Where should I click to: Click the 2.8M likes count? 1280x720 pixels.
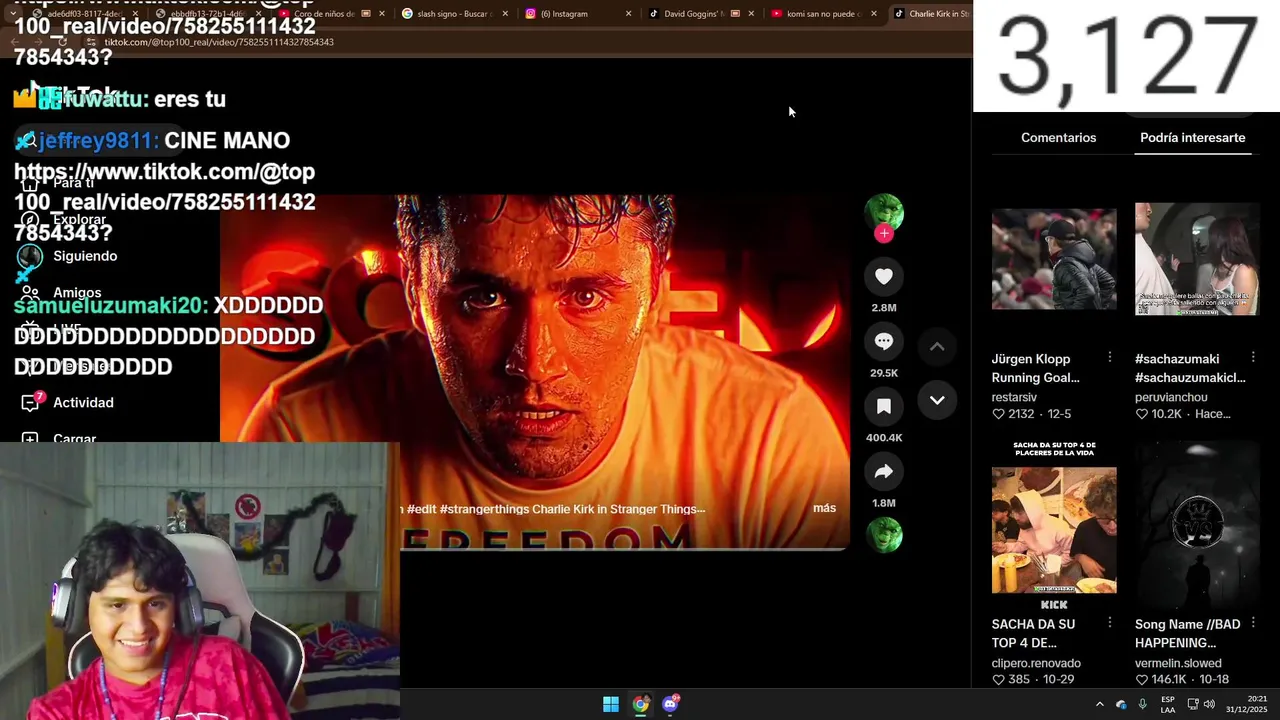tap(884, 308)
